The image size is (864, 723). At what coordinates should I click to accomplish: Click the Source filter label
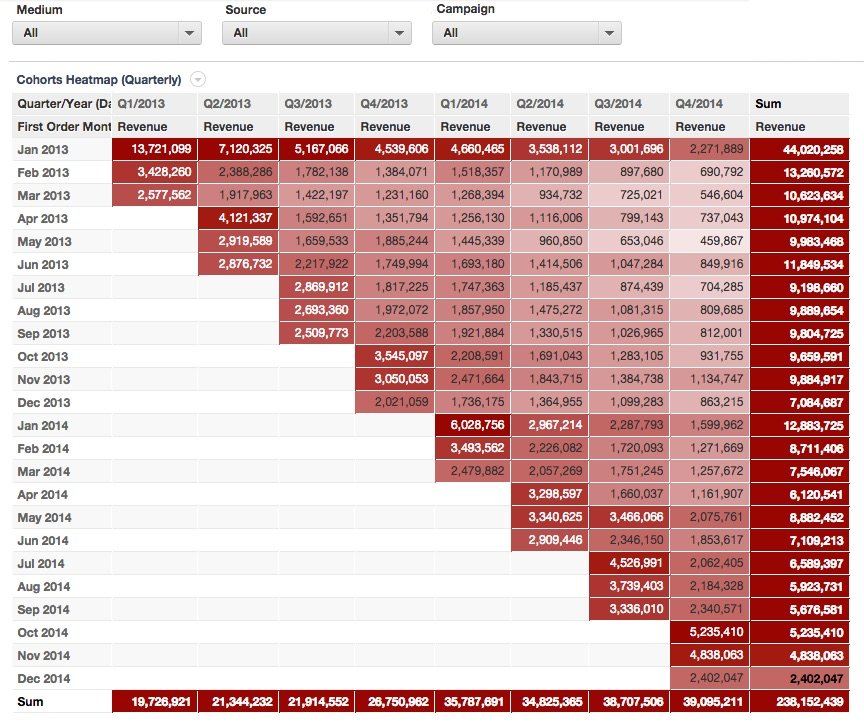coord(245,10)
